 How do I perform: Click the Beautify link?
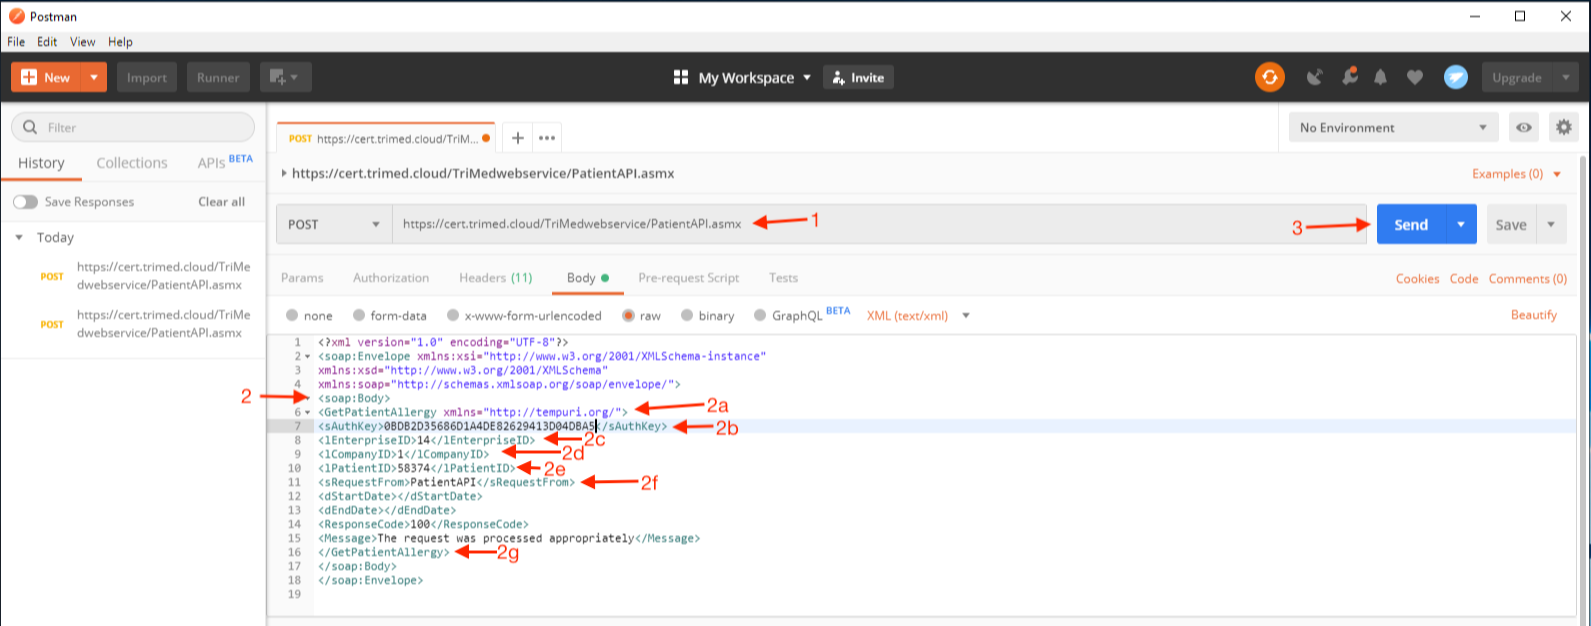click(x=1534, y=315)
